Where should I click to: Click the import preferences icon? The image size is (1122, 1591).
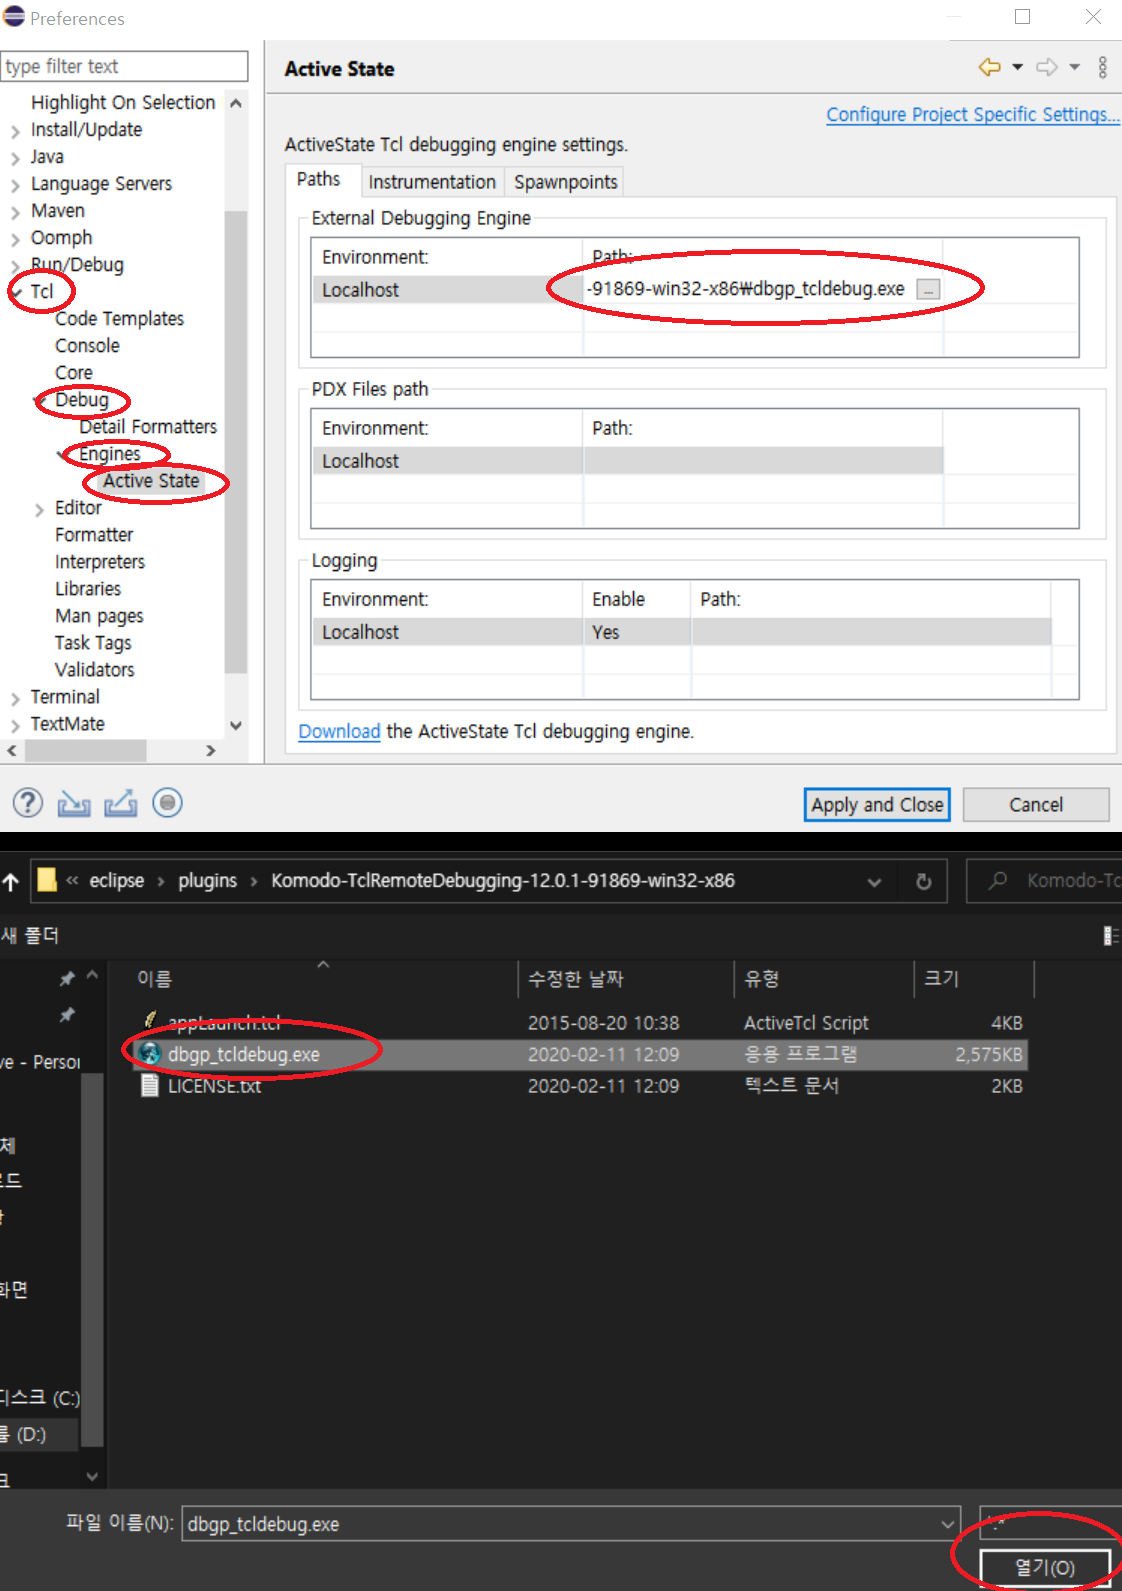pos(74,803)
